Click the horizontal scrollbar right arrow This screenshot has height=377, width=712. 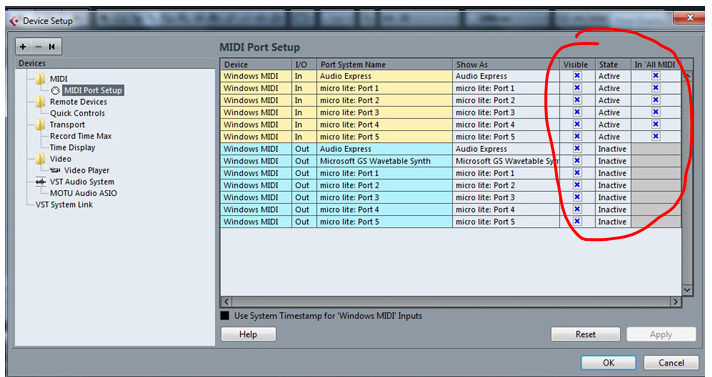(x=675, y=302)
